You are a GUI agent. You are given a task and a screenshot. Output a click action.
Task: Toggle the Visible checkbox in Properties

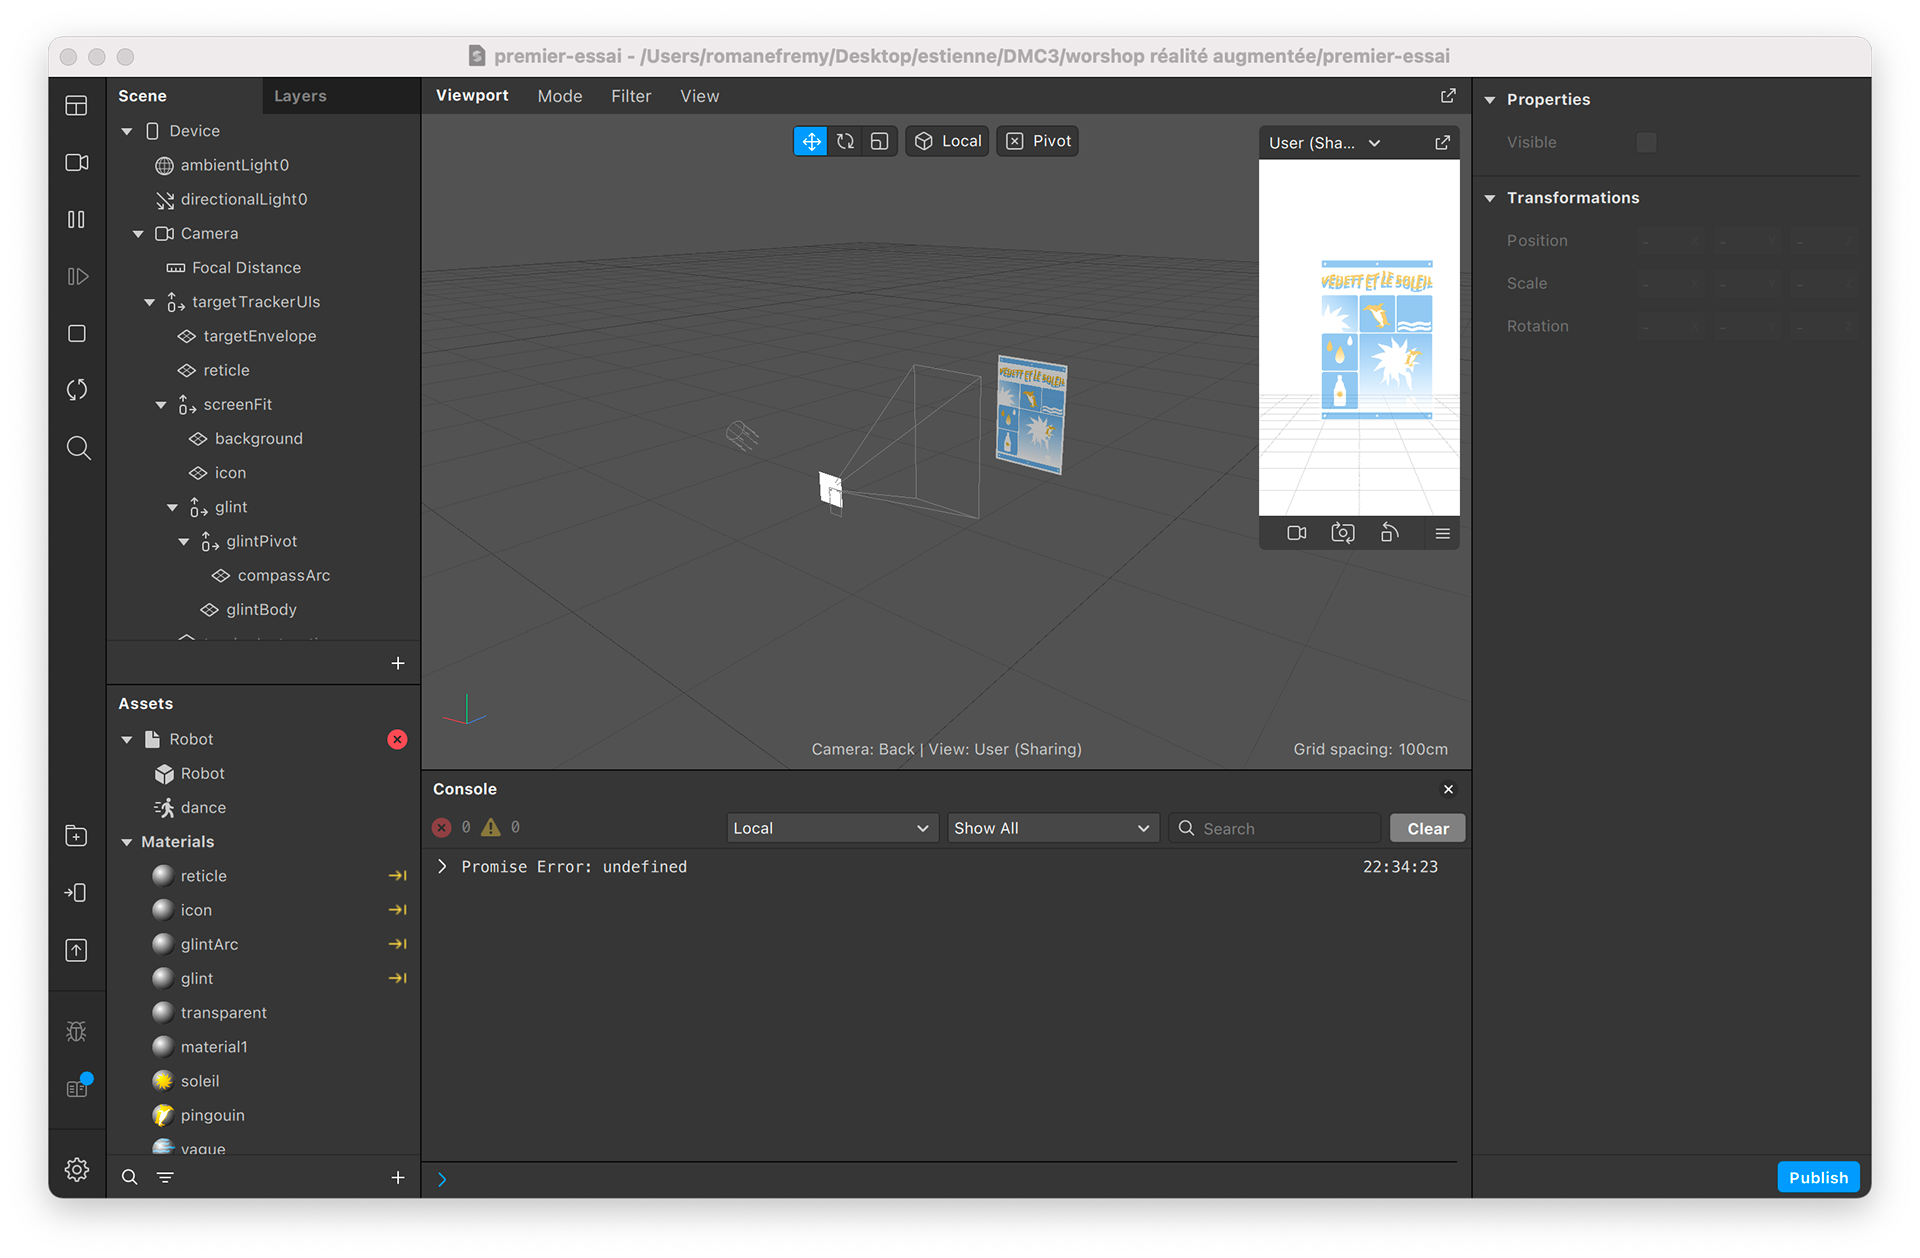point(1646,142)
